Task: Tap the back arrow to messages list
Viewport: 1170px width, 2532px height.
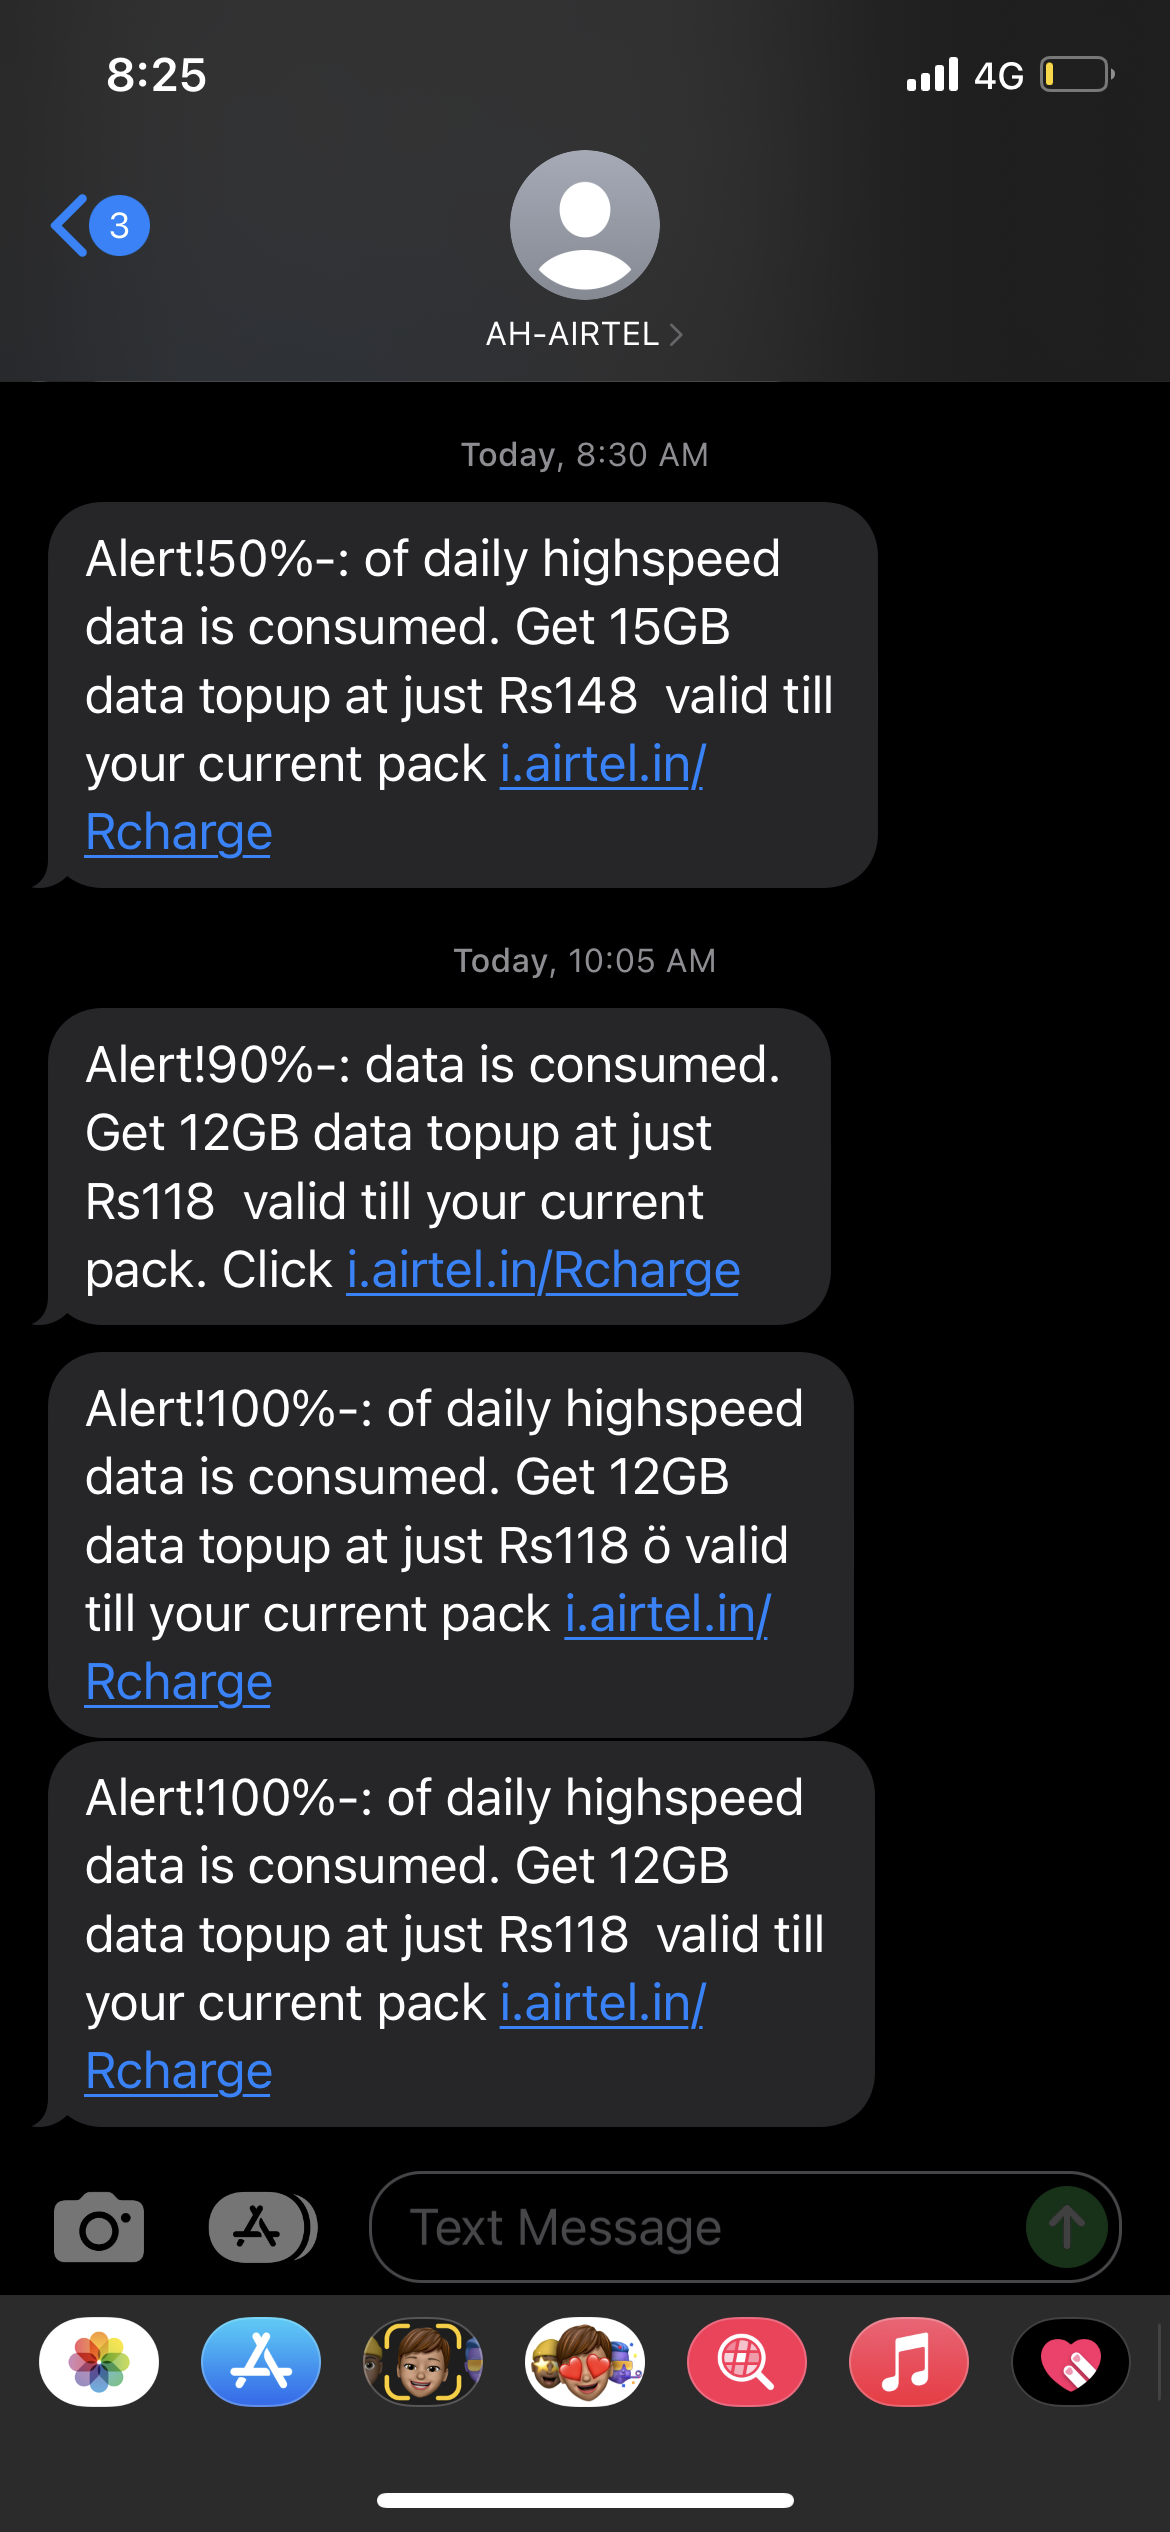Action: [70, 226]
